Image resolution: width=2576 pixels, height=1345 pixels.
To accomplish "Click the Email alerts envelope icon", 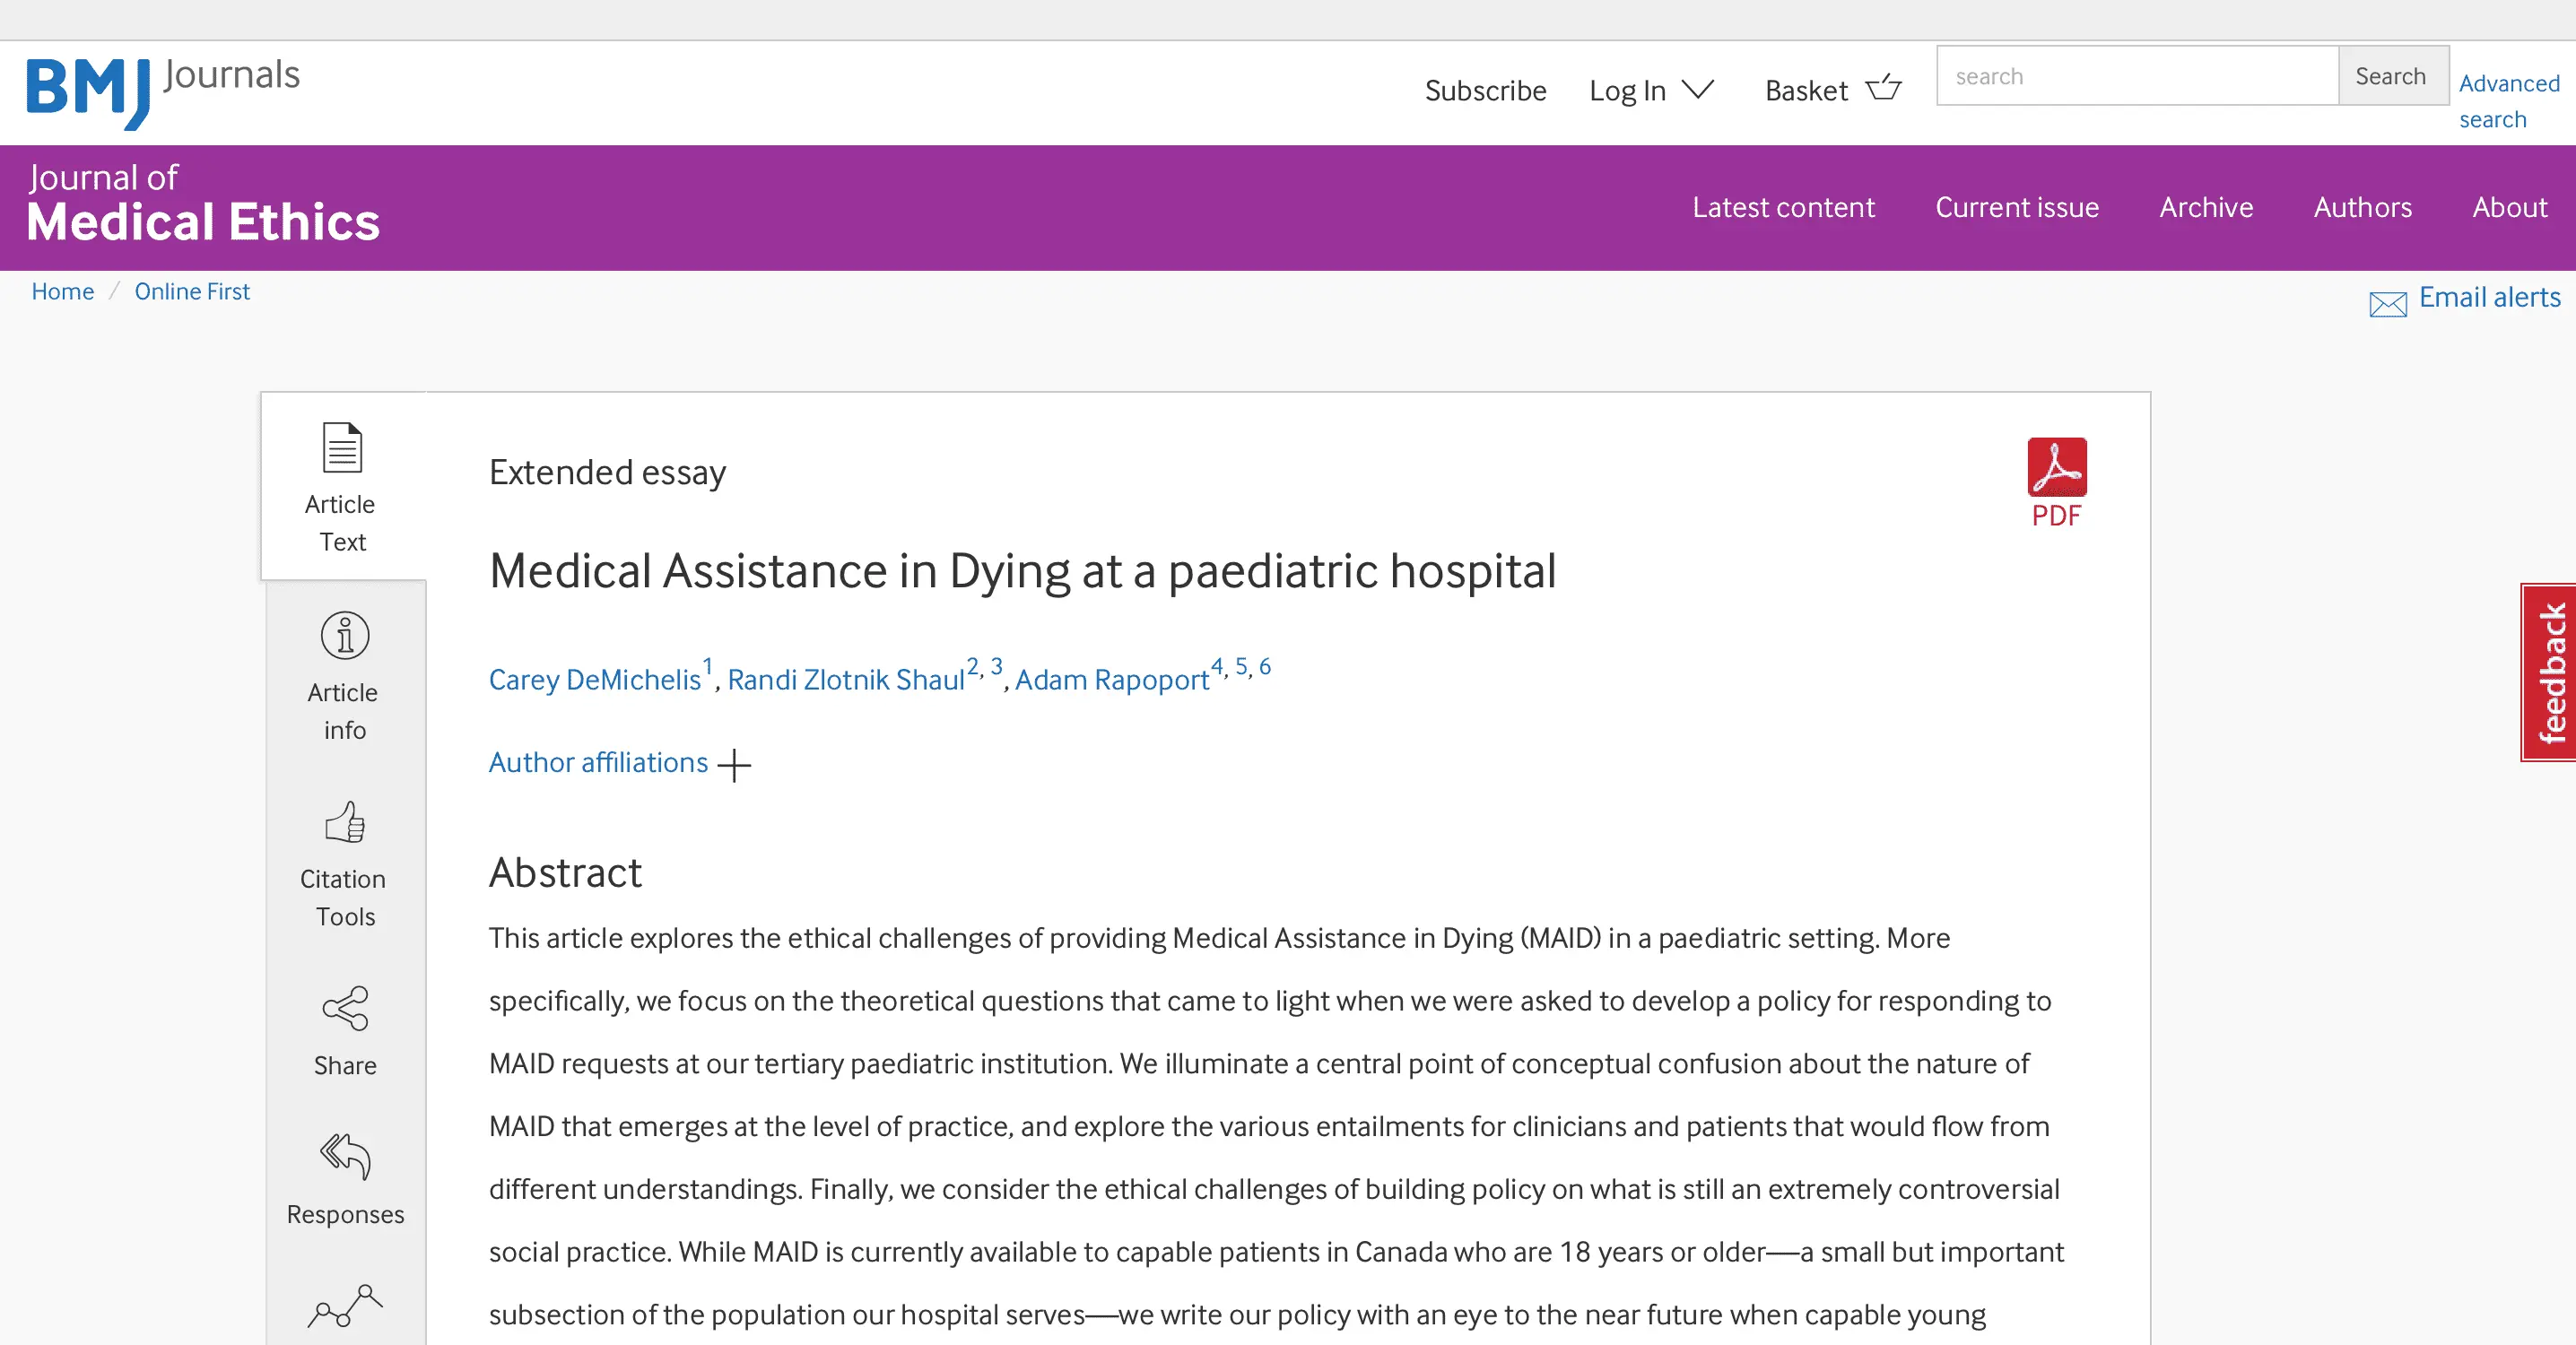I will (2388, 303).
